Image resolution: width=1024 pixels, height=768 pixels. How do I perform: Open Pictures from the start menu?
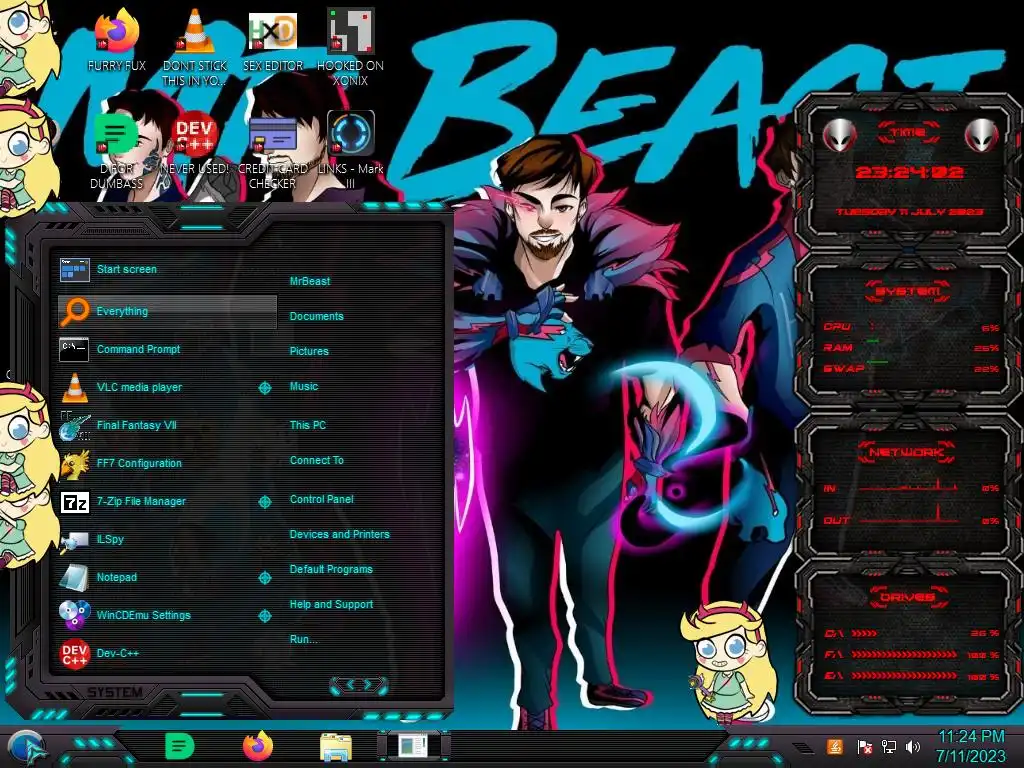pyautogui.click(x=309, y=351)
